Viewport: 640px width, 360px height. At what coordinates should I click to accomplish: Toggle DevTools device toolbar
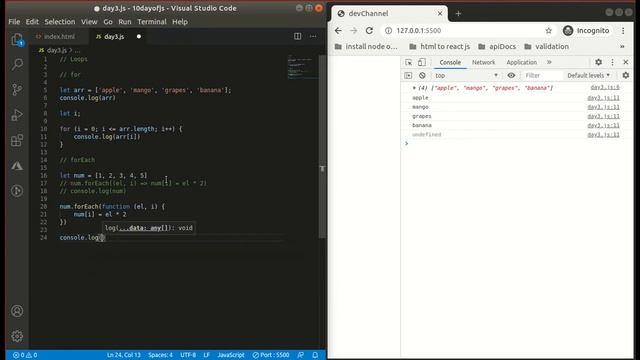(x=422, y=62)
